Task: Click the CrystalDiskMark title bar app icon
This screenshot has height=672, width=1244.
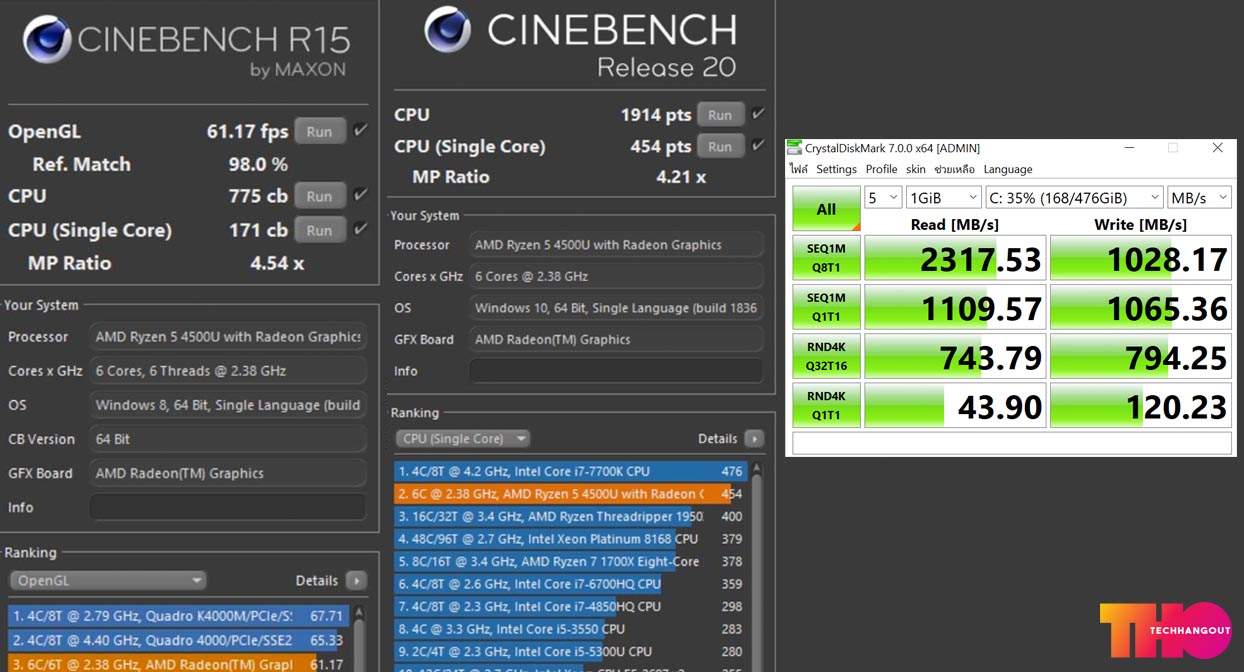Action: pos(794,148)
